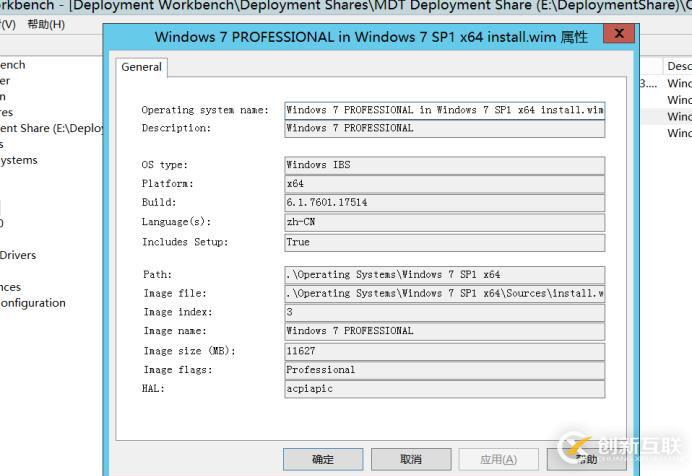Select Operating Systems tree node ending 'ystems'
The height and width of the screenshot is (476, 692).
pyautogui.click(x=19, y=160)
